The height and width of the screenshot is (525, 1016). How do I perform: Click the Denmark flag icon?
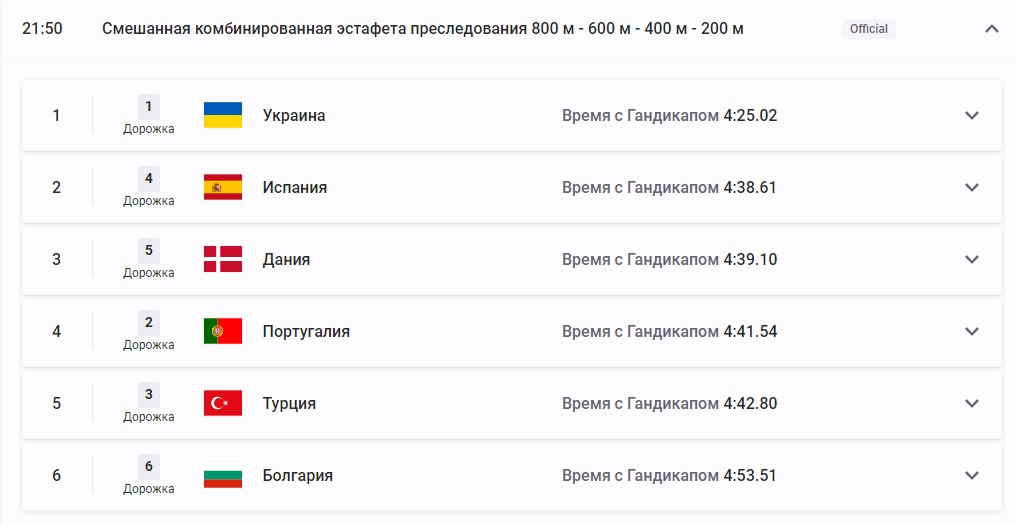click(223, 259)
